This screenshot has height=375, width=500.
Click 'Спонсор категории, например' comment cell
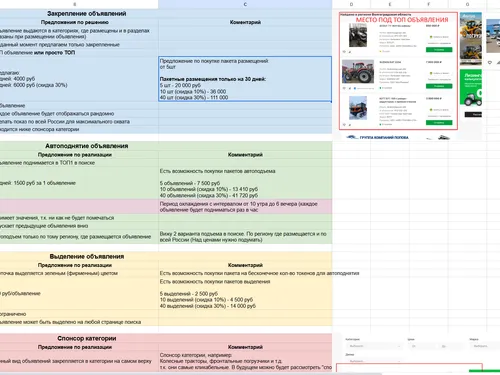click(245, 361)
